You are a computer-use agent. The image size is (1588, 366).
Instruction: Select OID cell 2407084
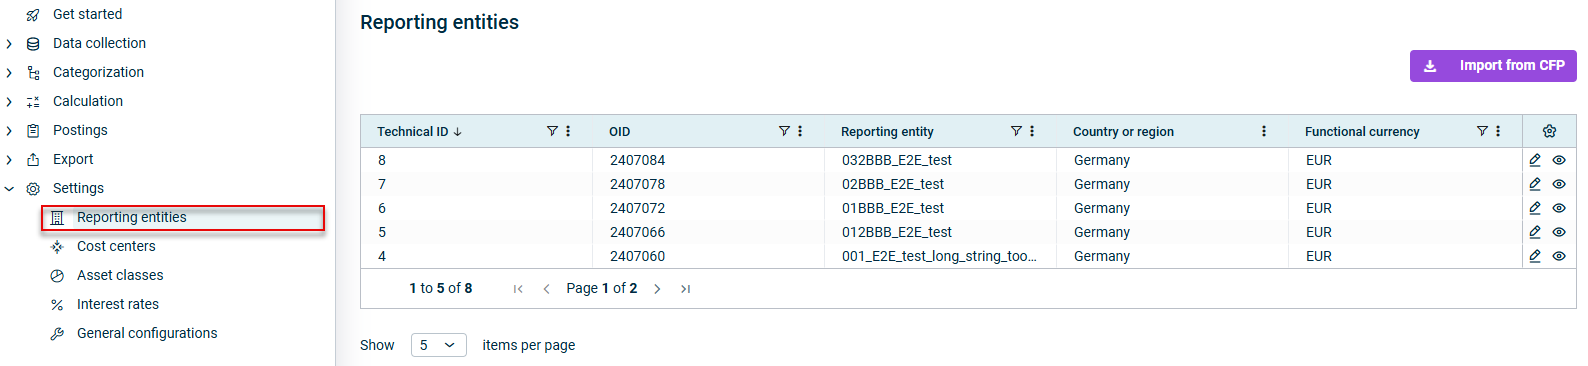point(637,160)
